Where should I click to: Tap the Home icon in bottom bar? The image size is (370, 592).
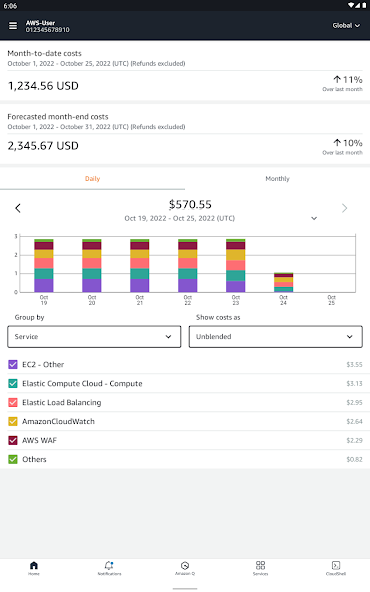(34, 565)
